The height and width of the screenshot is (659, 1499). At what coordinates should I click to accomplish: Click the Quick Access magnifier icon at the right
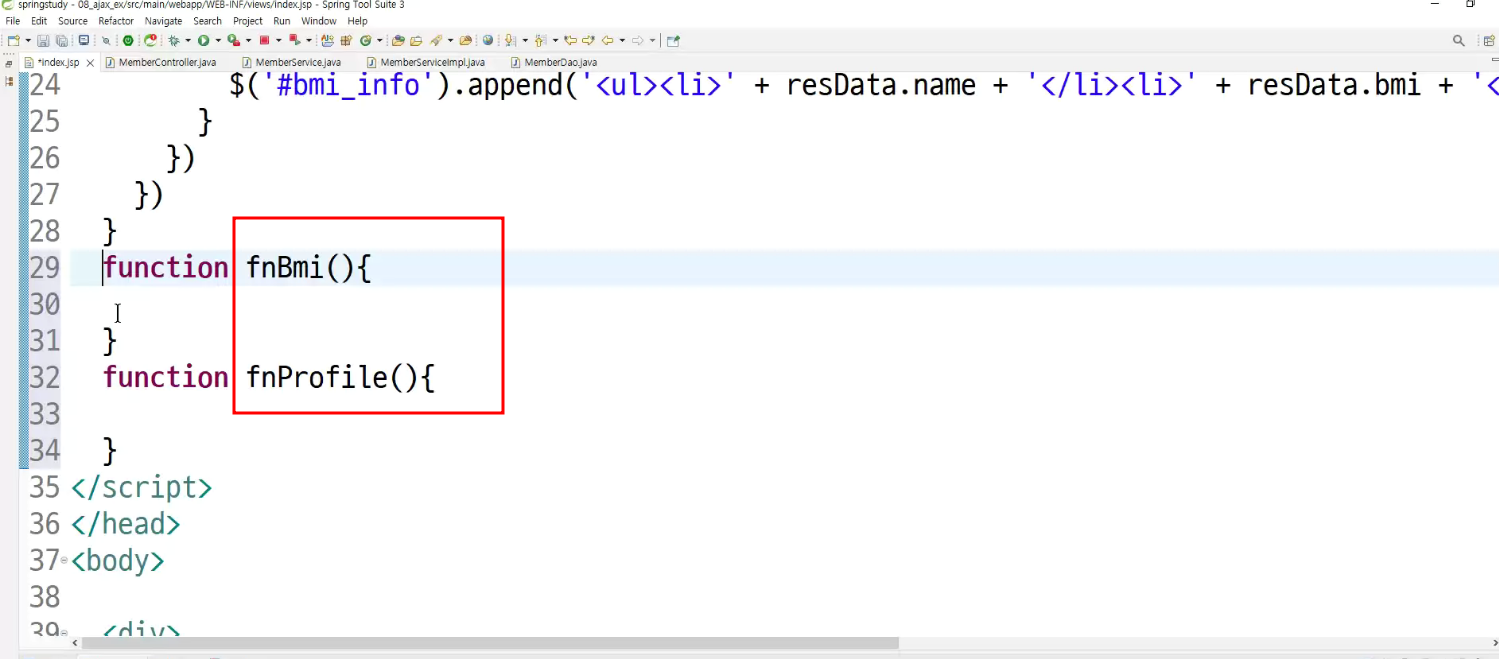1459,41
